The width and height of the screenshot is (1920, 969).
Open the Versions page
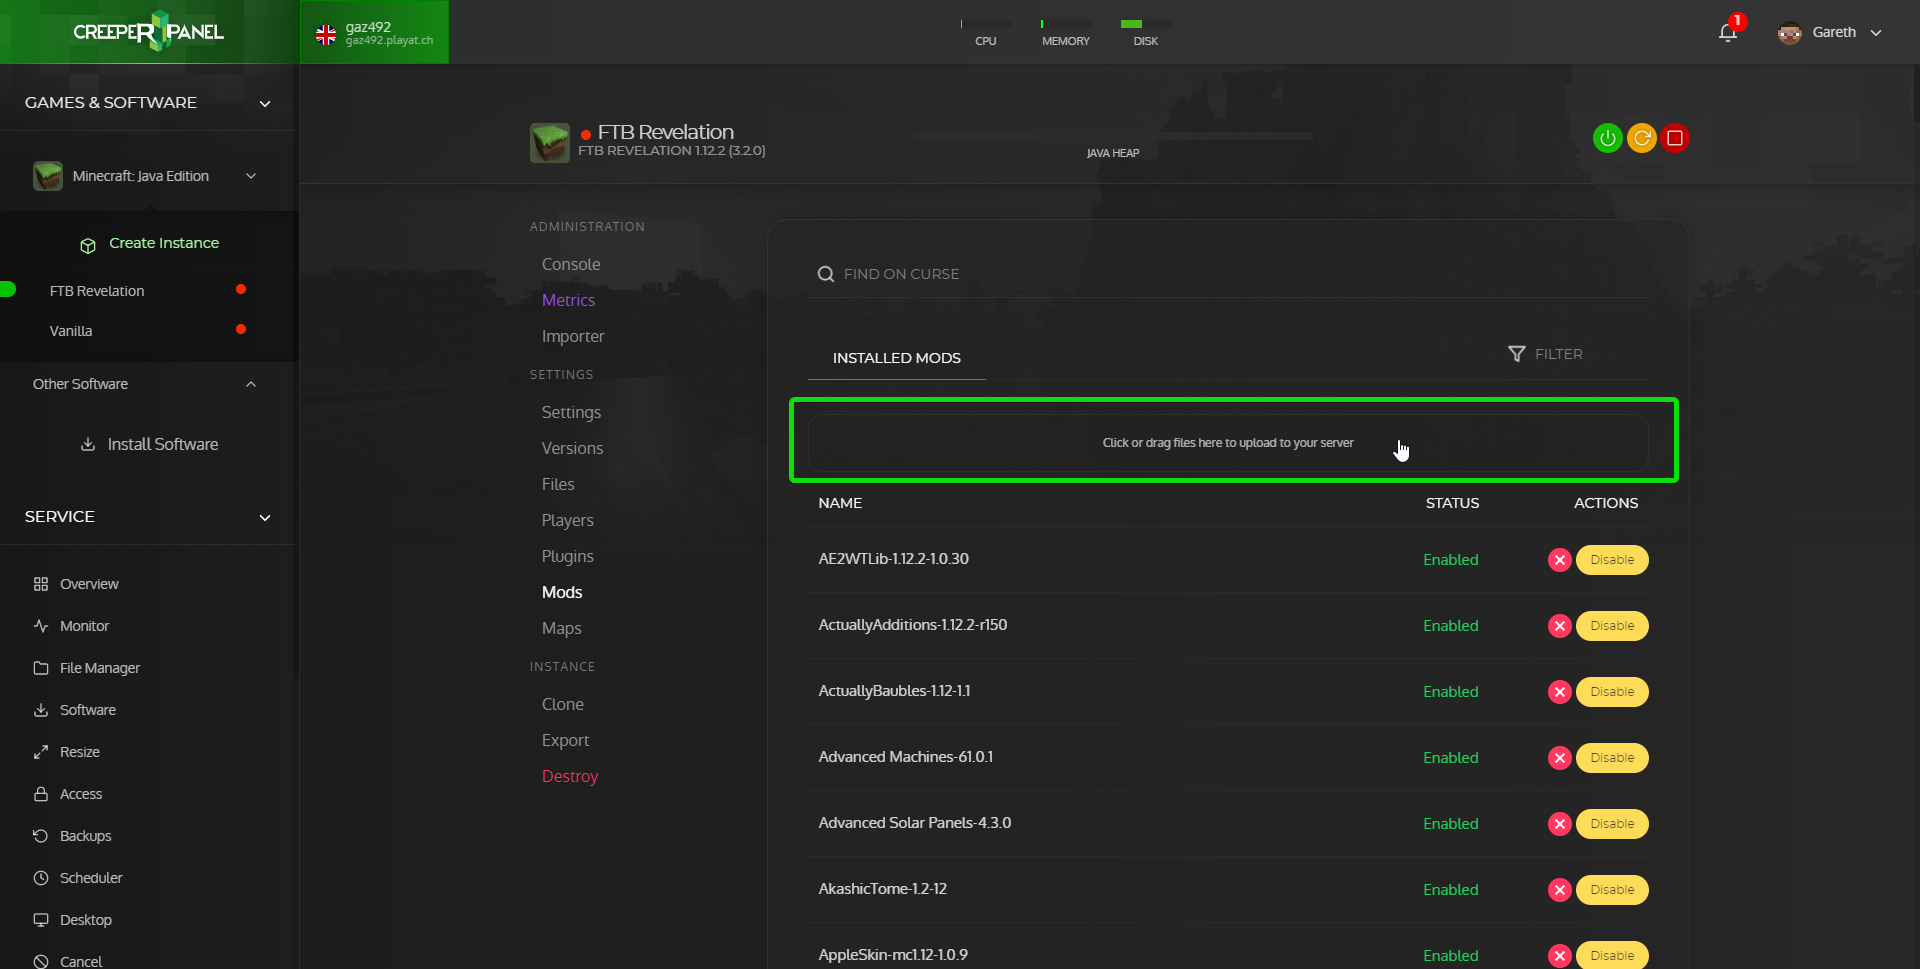click(572, 448)
